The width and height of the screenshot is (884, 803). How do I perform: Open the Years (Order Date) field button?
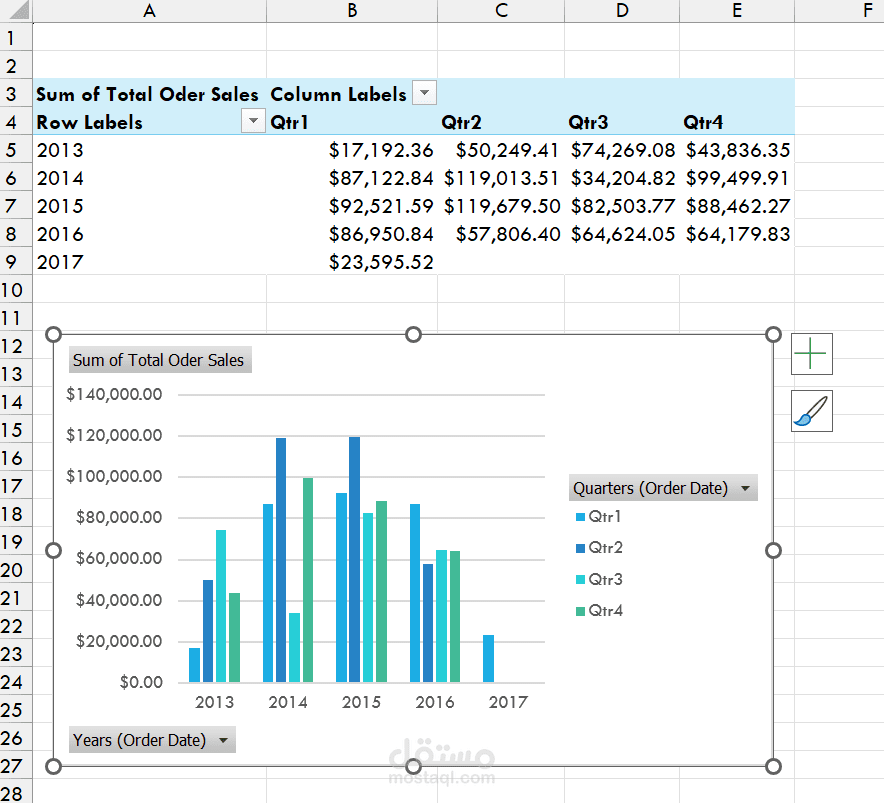152,740
